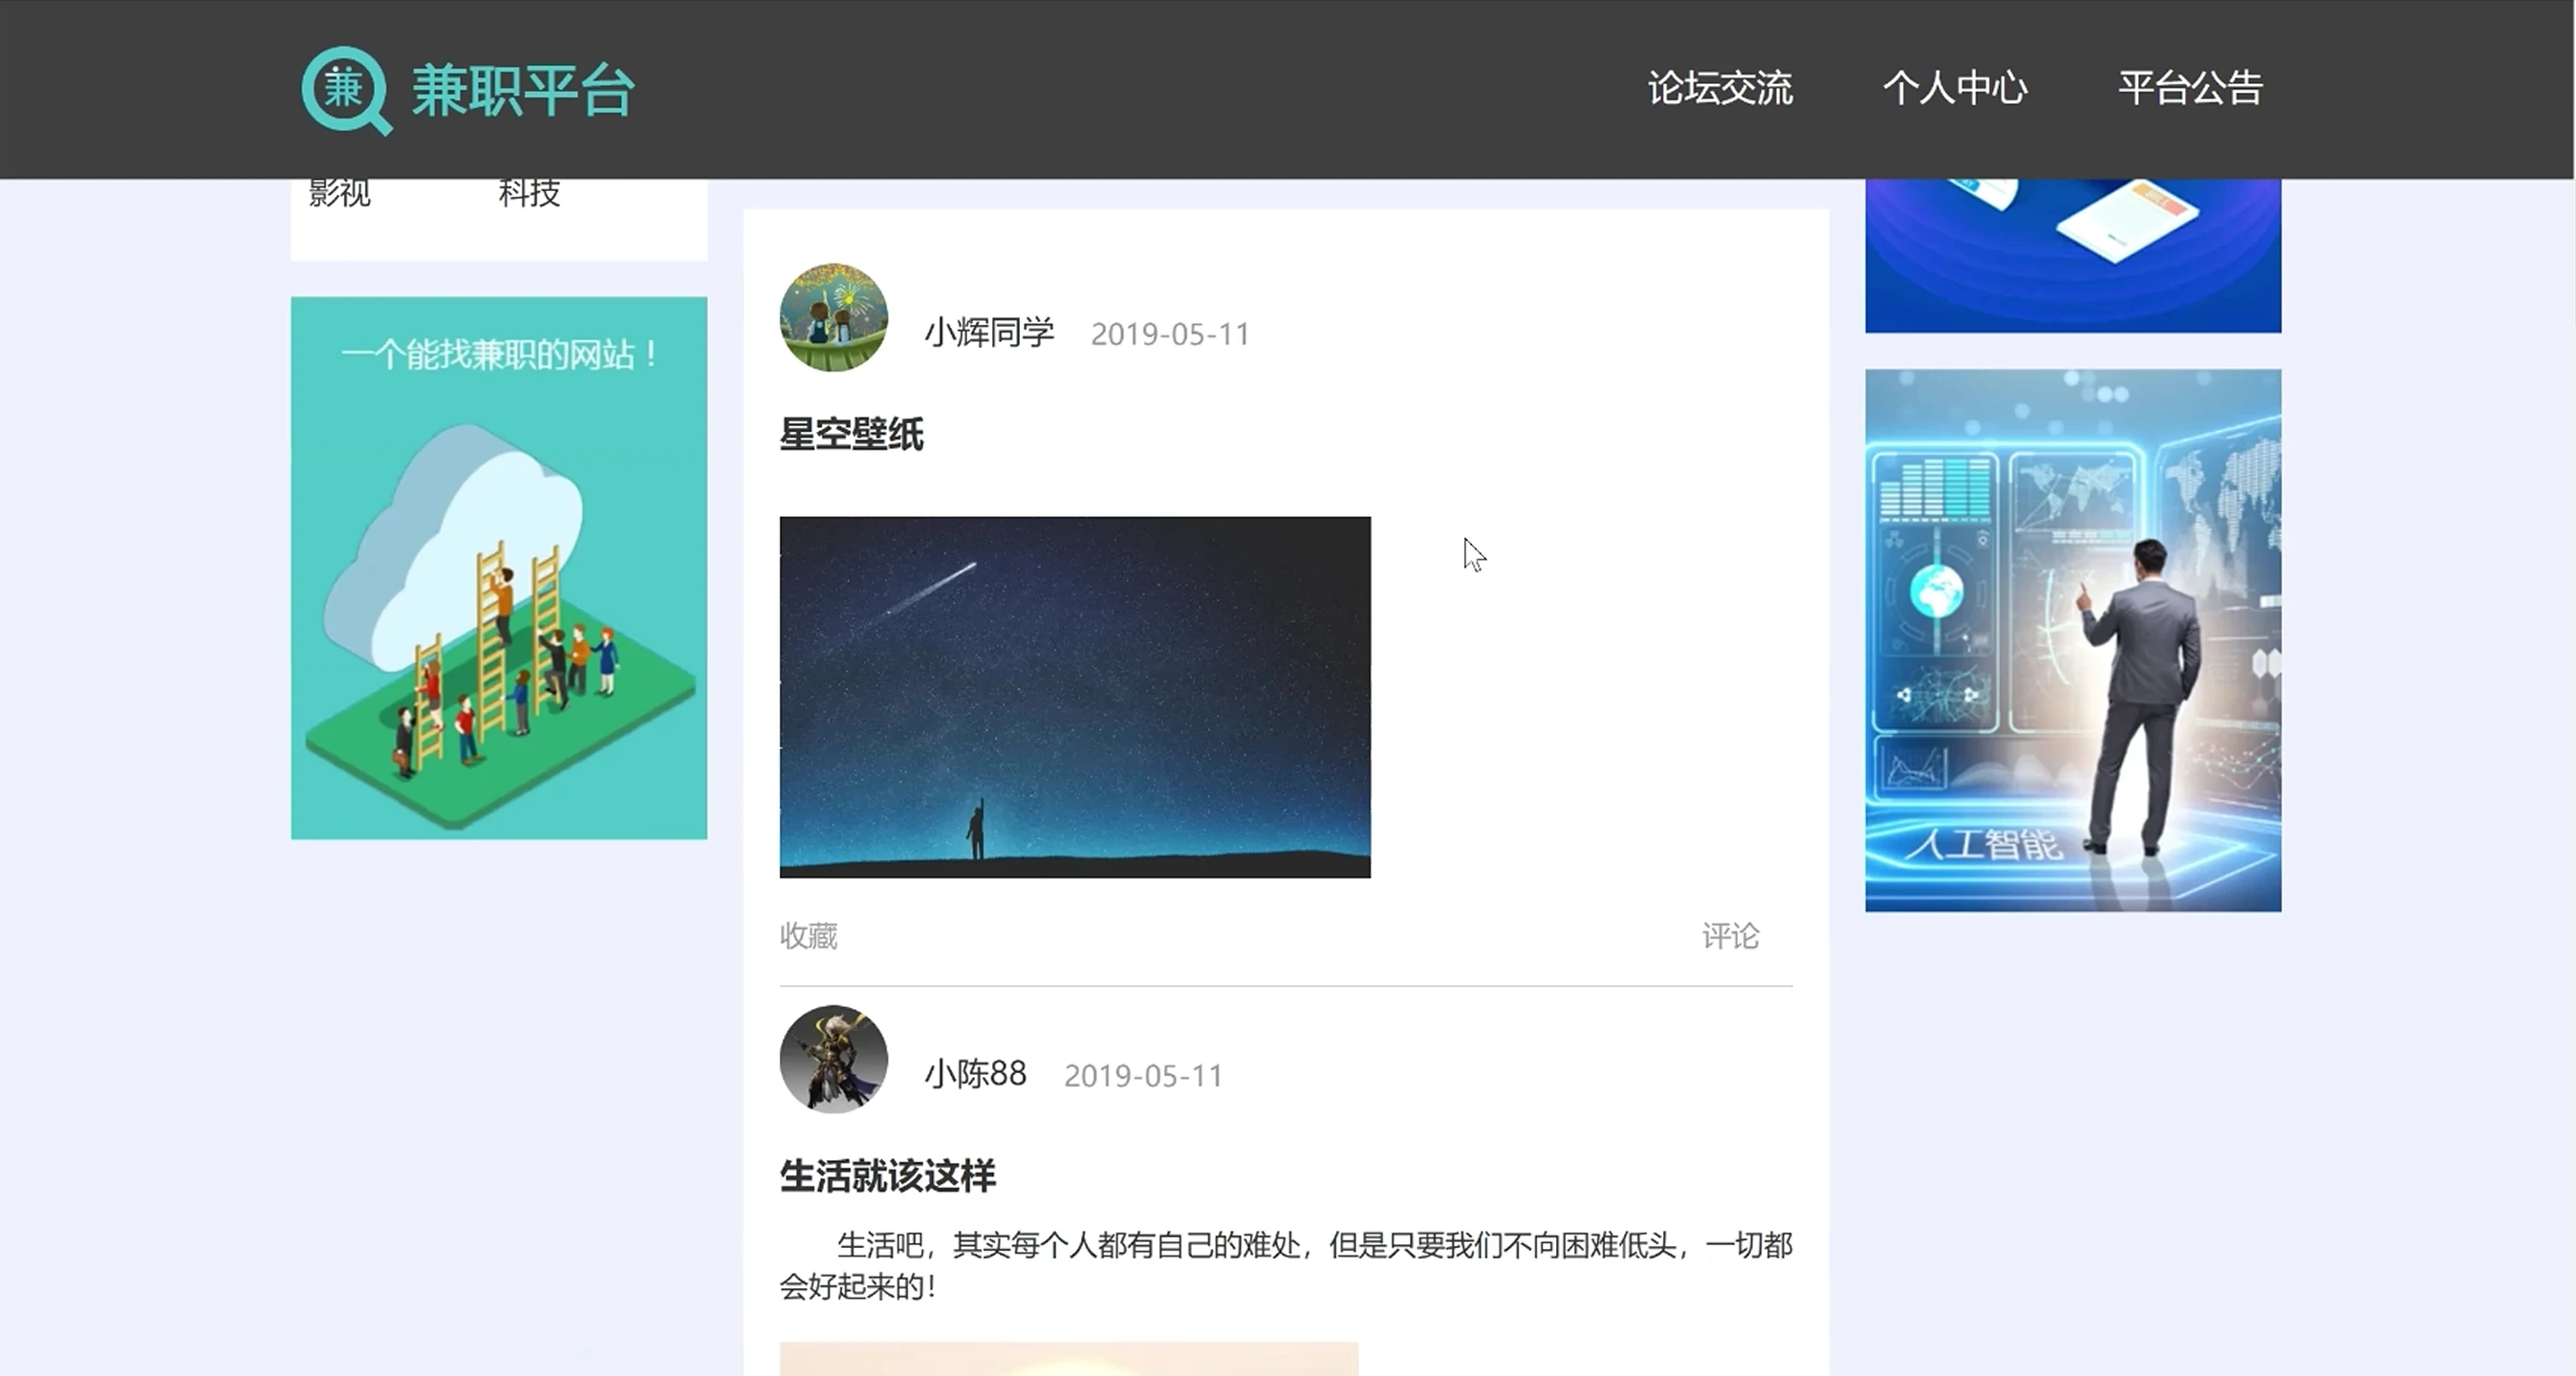Viewport: 2576px width, 1376px height.
Task: Go to 个人中心 in navigation bar
Action: click(1955, 88)
